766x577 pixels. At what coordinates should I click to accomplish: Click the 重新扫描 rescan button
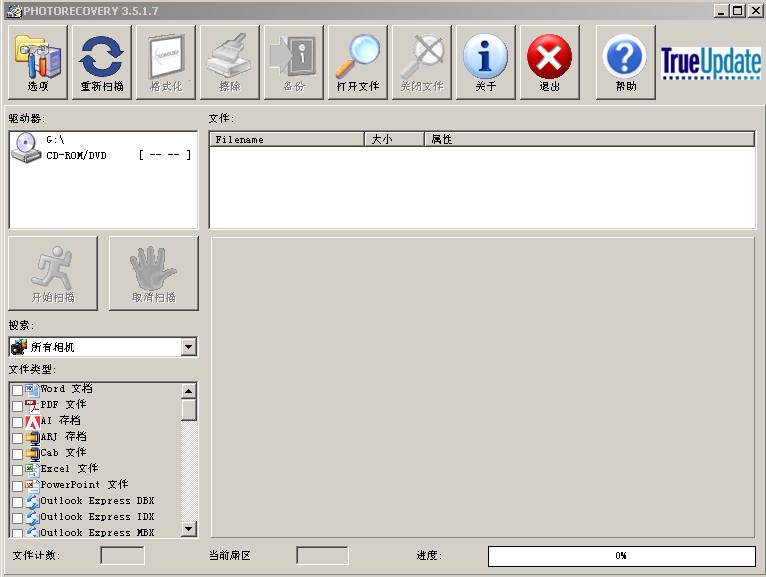coord(102,63)
